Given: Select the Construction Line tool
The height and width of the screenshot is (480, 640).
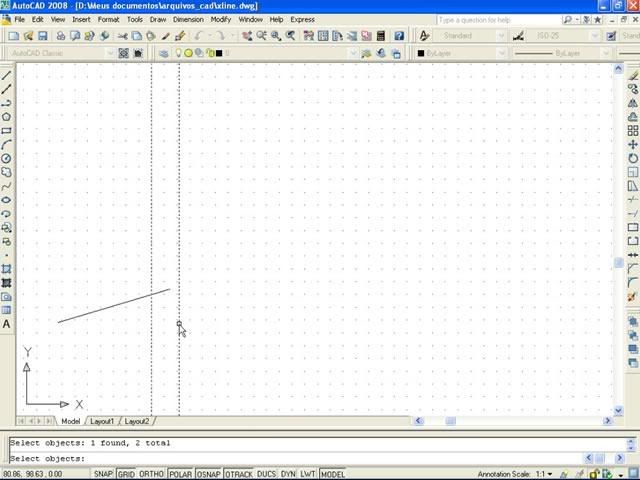Looking at the screenshot, I should (x=6, y=89).
